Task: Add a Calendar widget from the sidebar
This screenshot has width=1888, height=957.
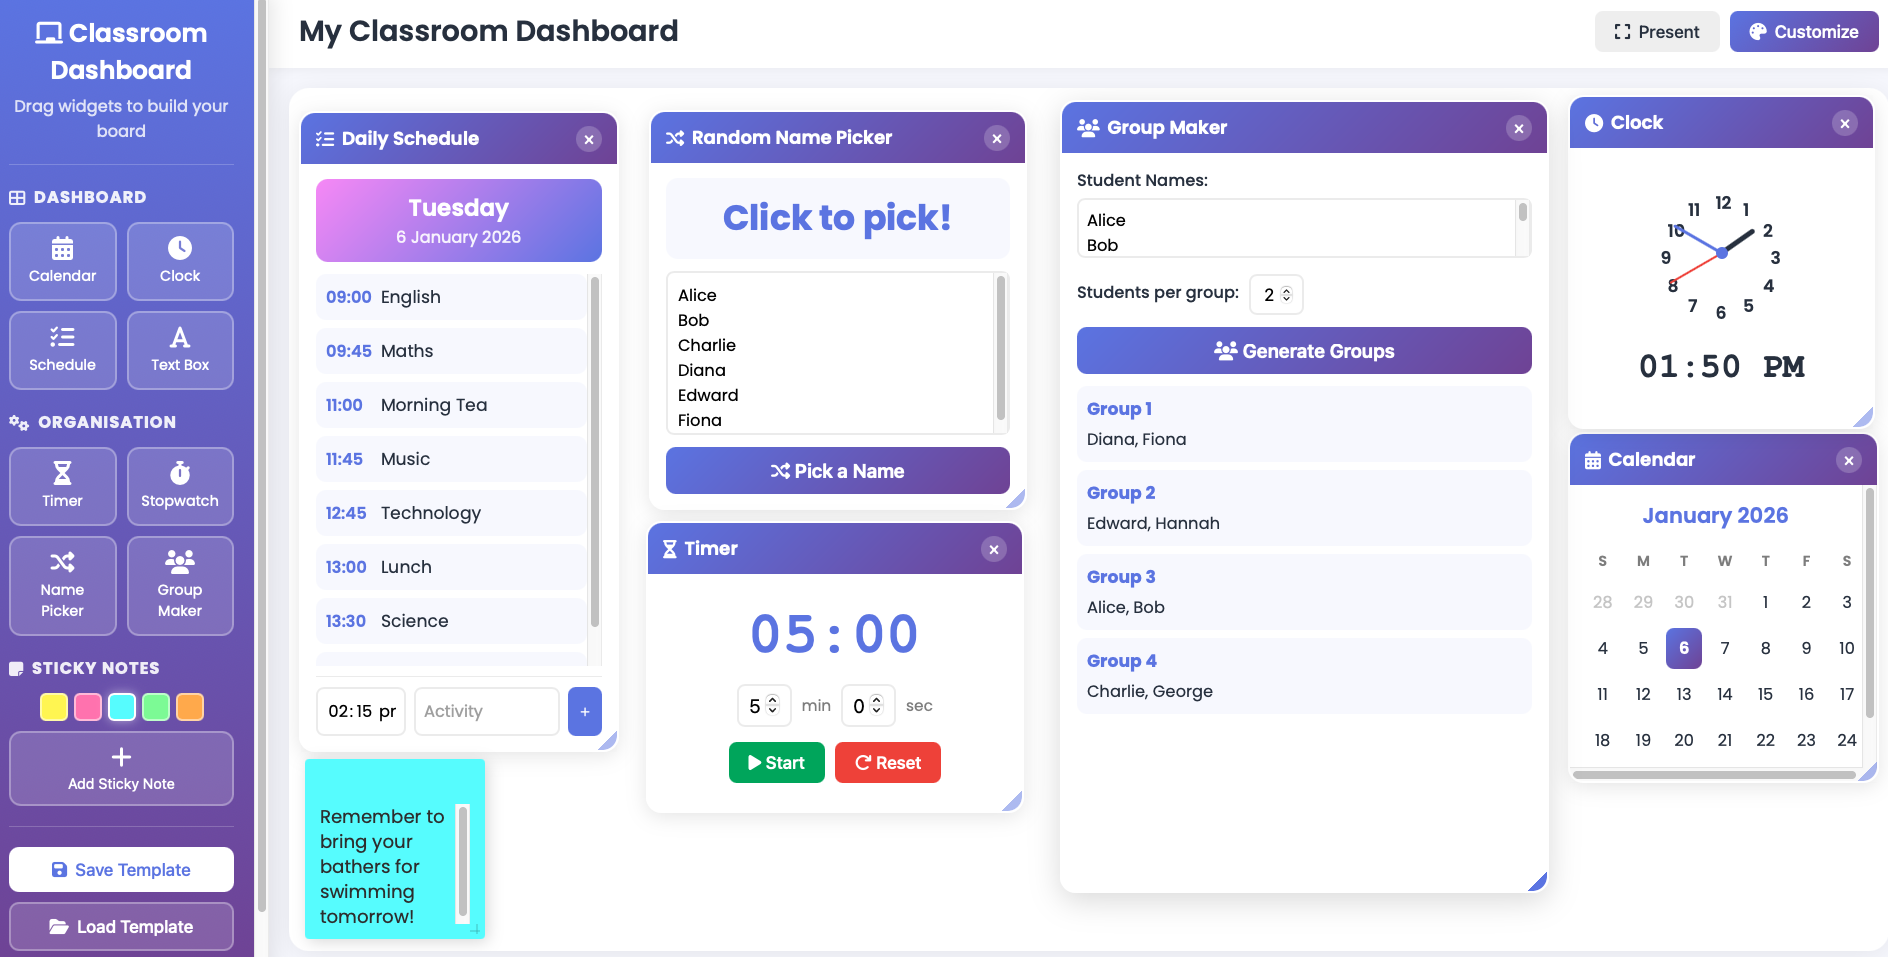Action: 62,261
